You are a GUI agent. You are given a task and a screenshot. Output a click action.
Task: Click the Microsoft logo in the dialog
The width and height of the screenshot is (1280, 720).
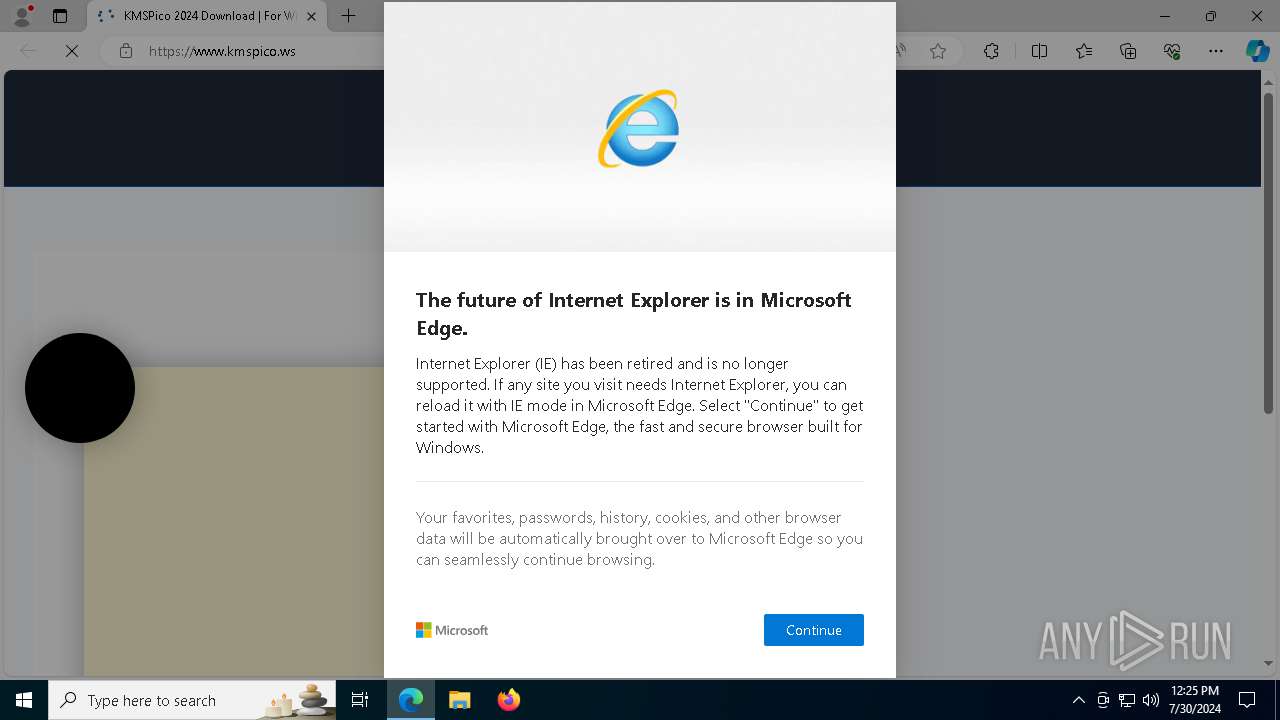[x=452, y=630]
